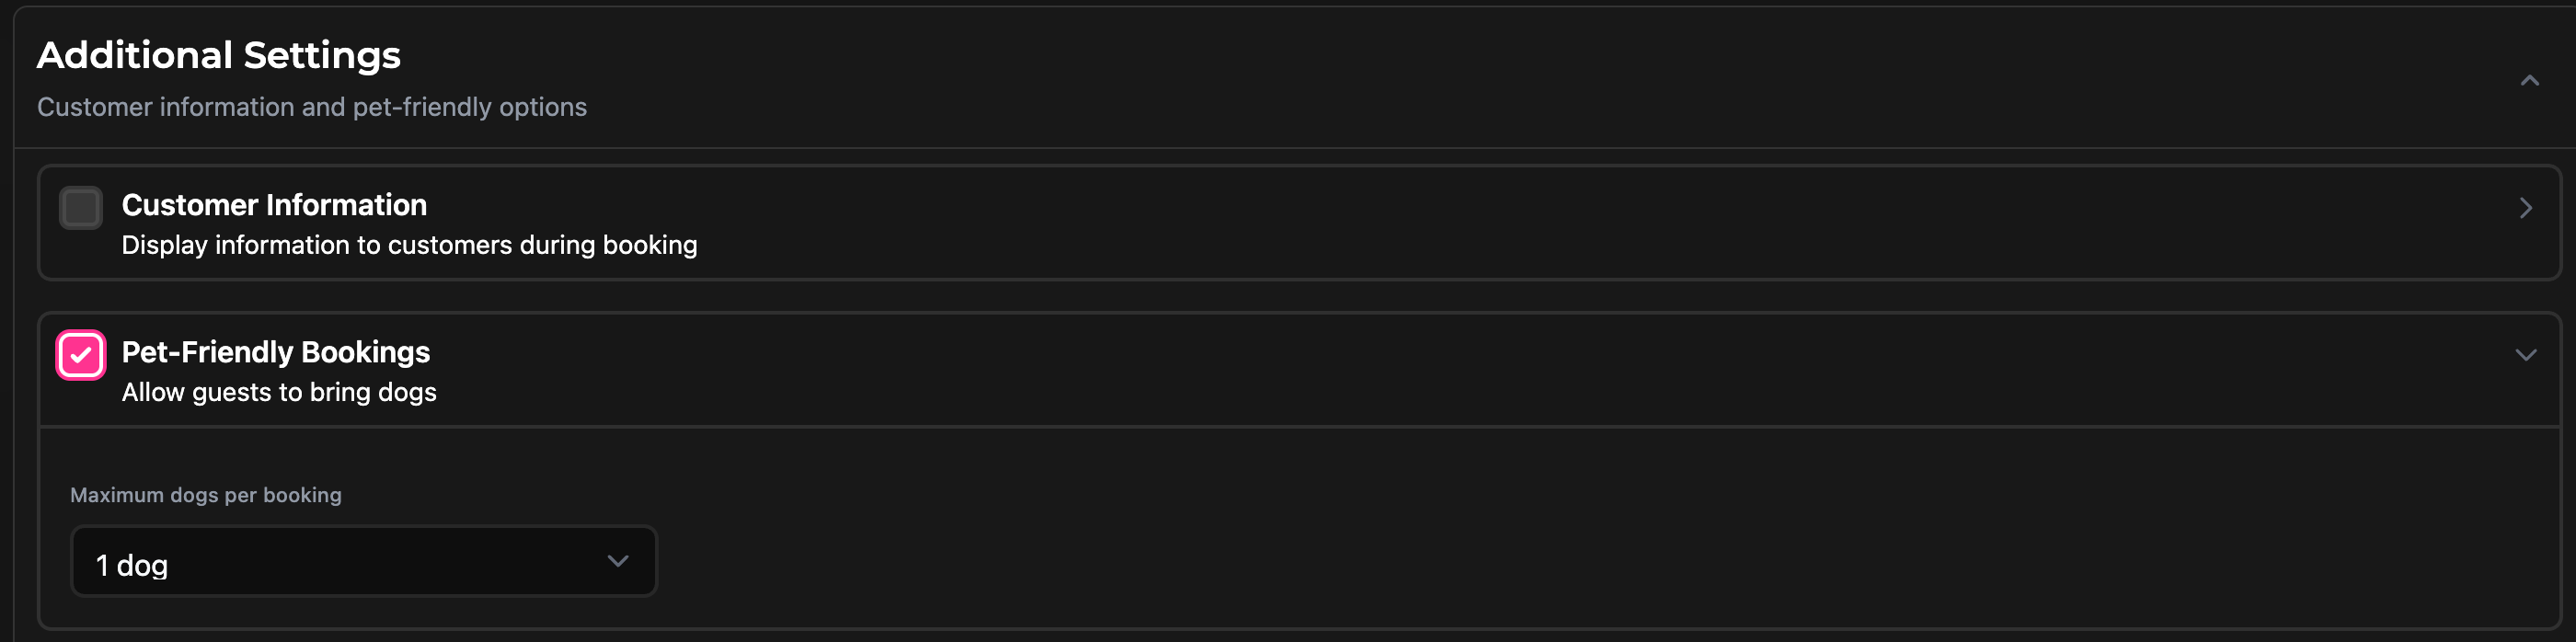Click the arrow inside the dog count dropdown
Image resolution: width=2576 pixels, height=642 pixels.
tap(618, 561)
